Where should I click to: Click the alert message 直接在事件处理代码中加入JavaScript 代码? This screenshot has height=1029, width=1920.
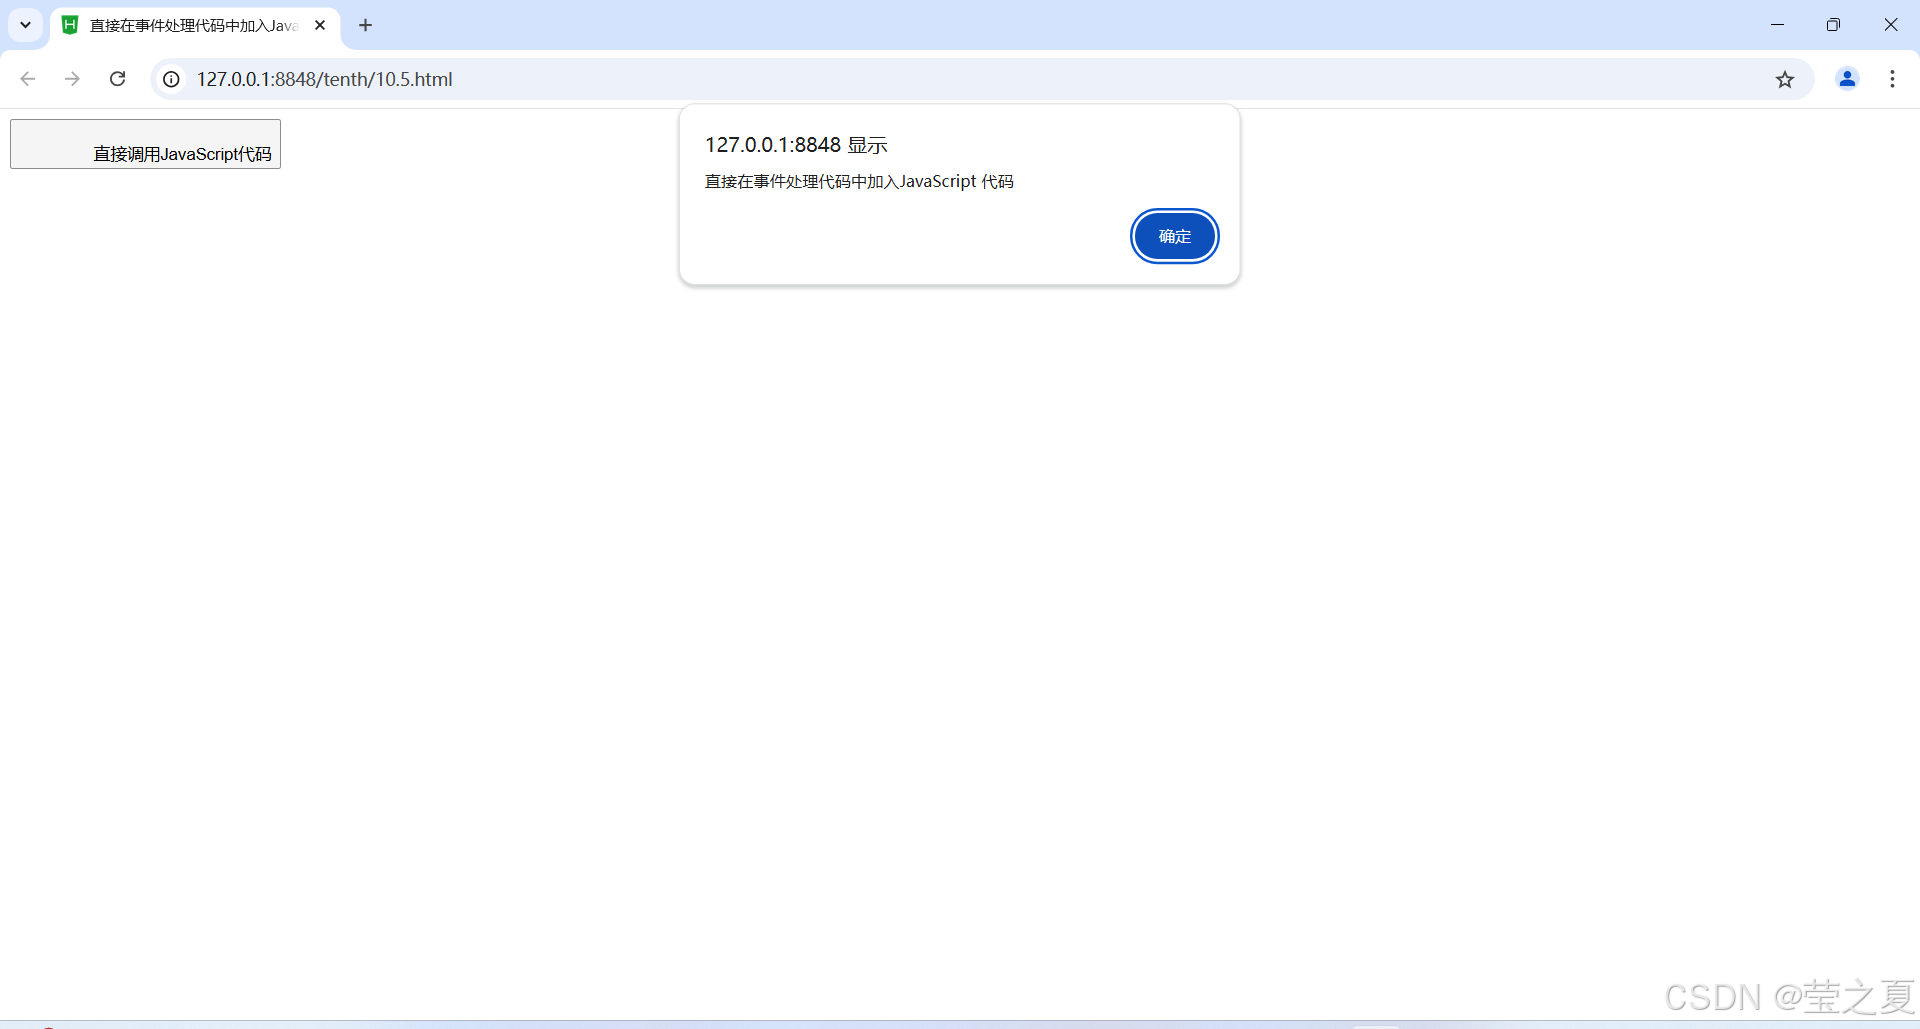pos(859,181)
